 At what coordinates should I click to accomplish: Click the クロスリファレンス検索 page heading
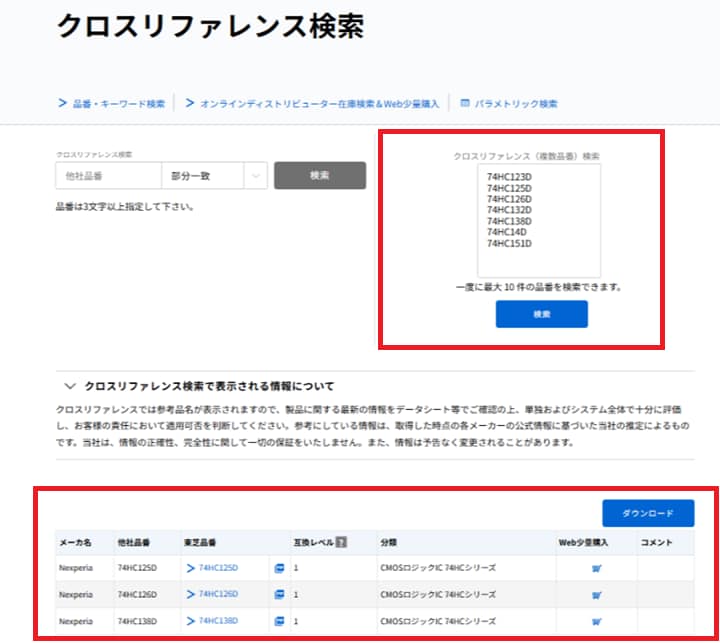(x=210, y=26)
